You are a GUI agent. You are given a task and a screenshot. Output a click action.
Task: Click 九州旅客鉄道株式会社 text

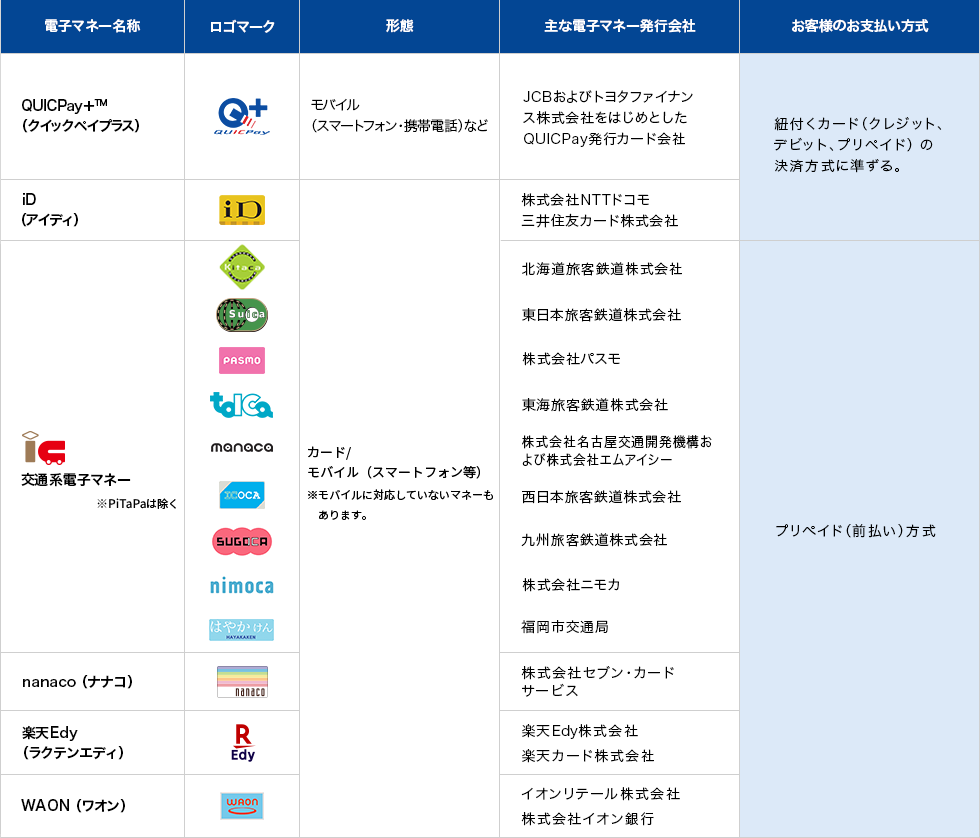click(x=594, y=541)
